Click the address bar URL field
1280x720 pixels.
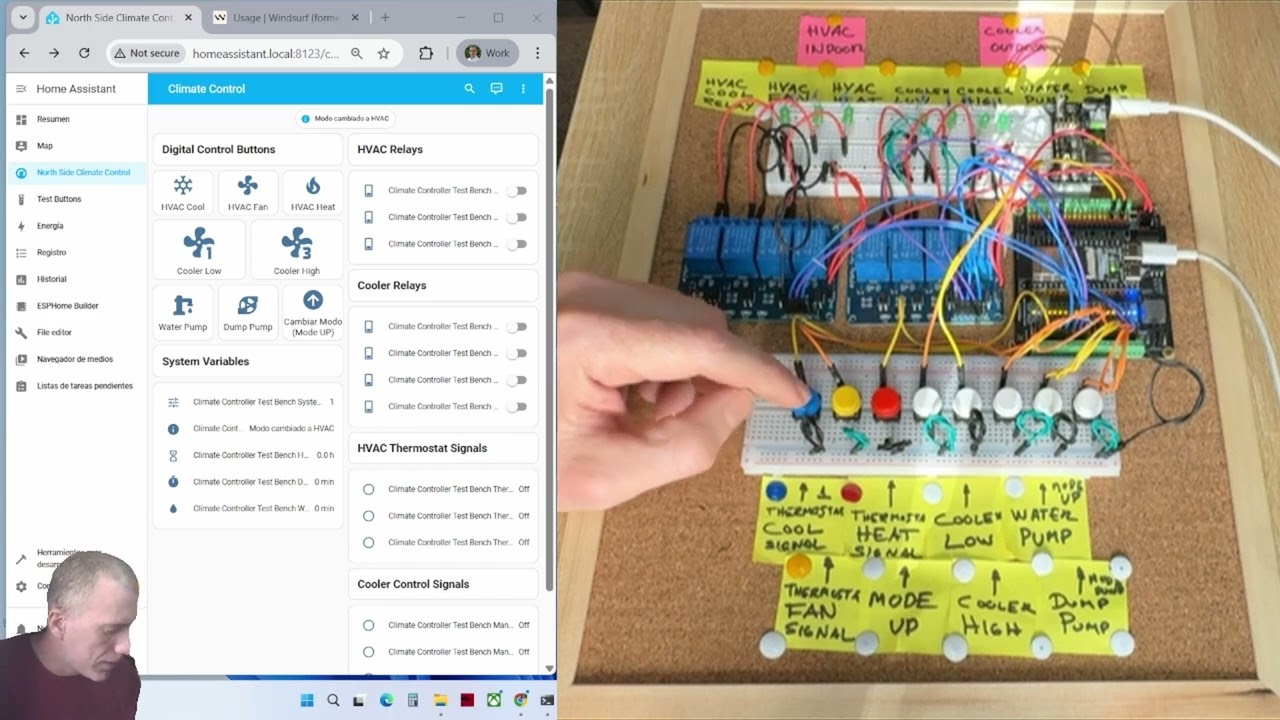(x=265, y=53)
